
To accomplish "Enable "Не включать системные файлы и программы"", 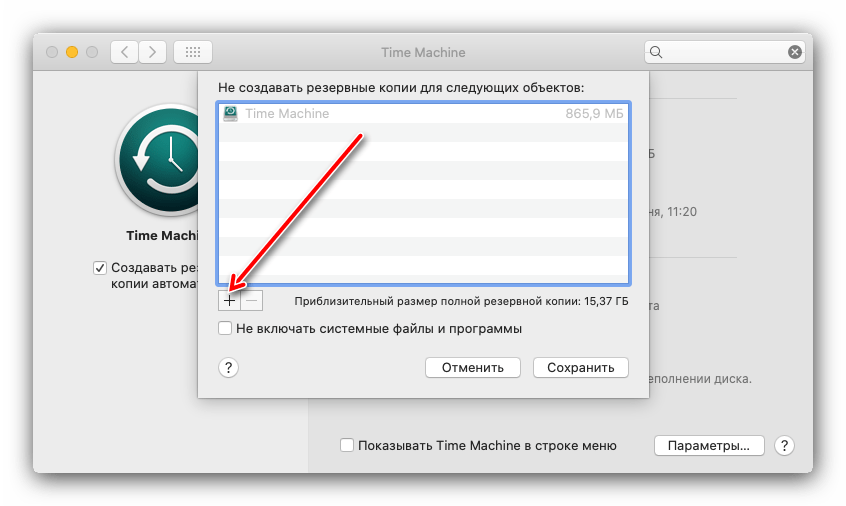I will pyautogui.click(x=225, y=329).
